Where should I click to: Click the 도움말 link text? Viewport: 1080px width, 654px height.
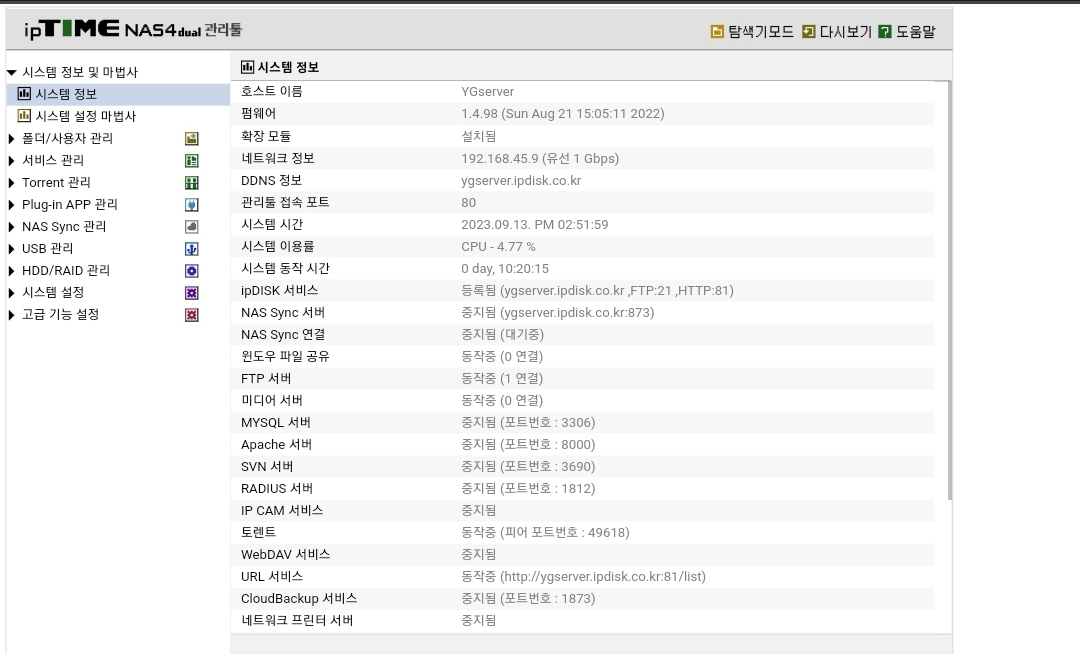(x=915, y=32)
